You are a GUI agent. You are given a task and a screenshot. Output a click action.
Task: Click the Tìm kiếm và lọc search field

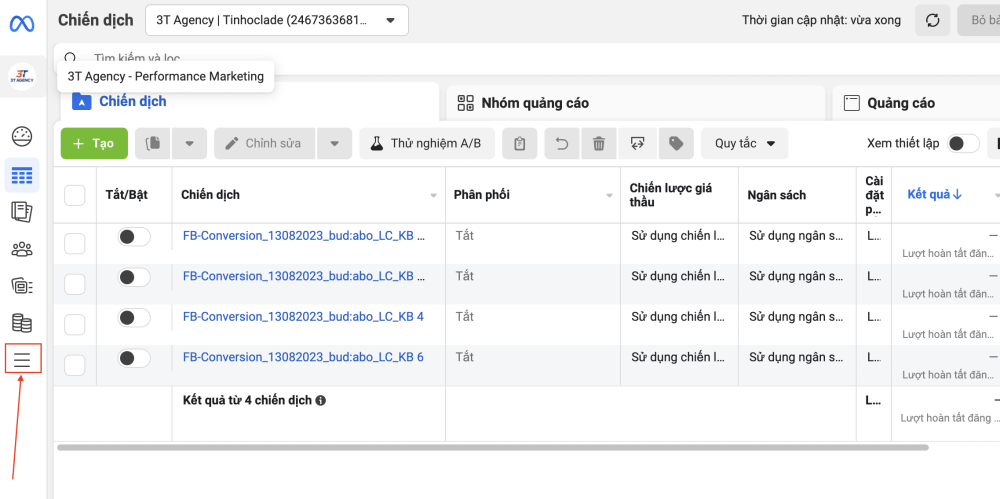click(527, 59)
